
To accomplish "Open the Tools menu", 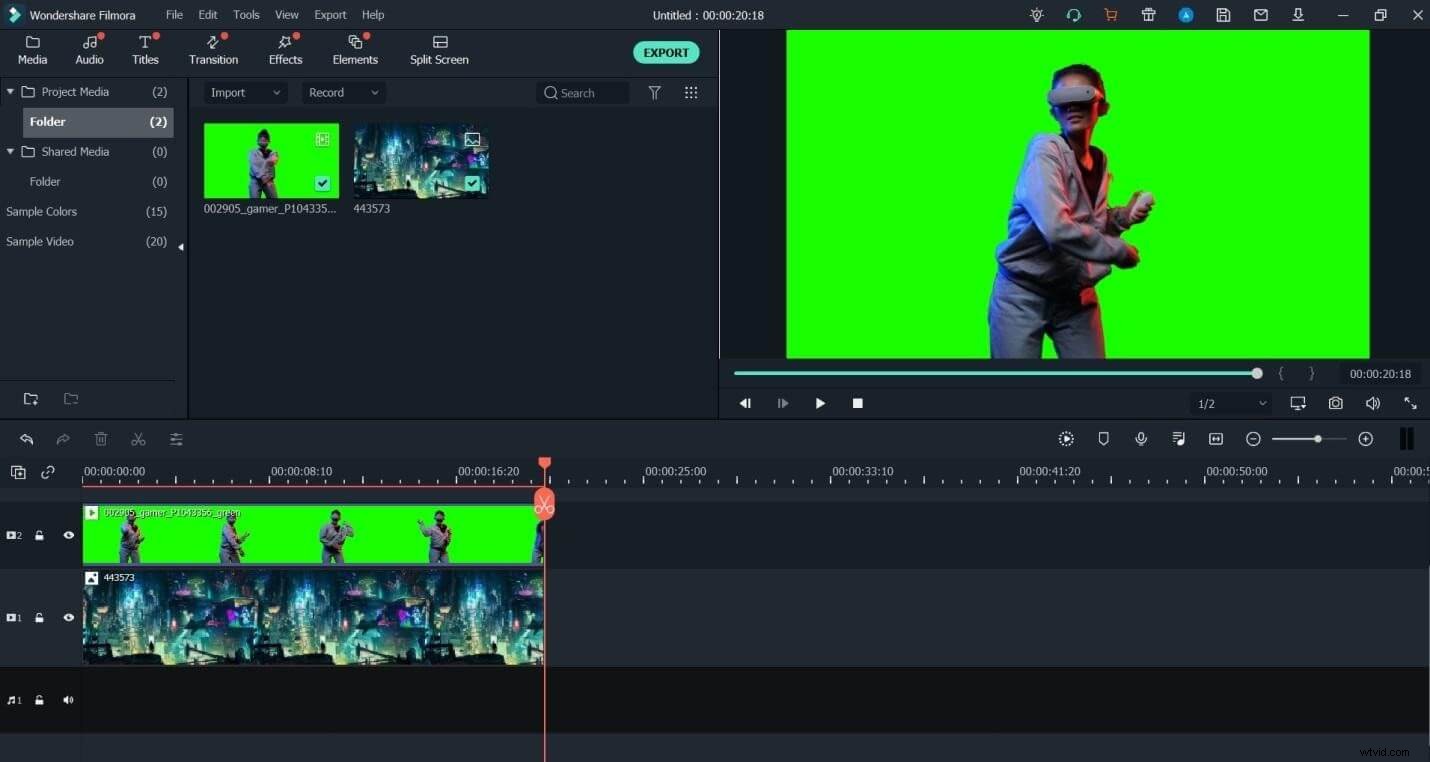I will [x=246, y=14].
